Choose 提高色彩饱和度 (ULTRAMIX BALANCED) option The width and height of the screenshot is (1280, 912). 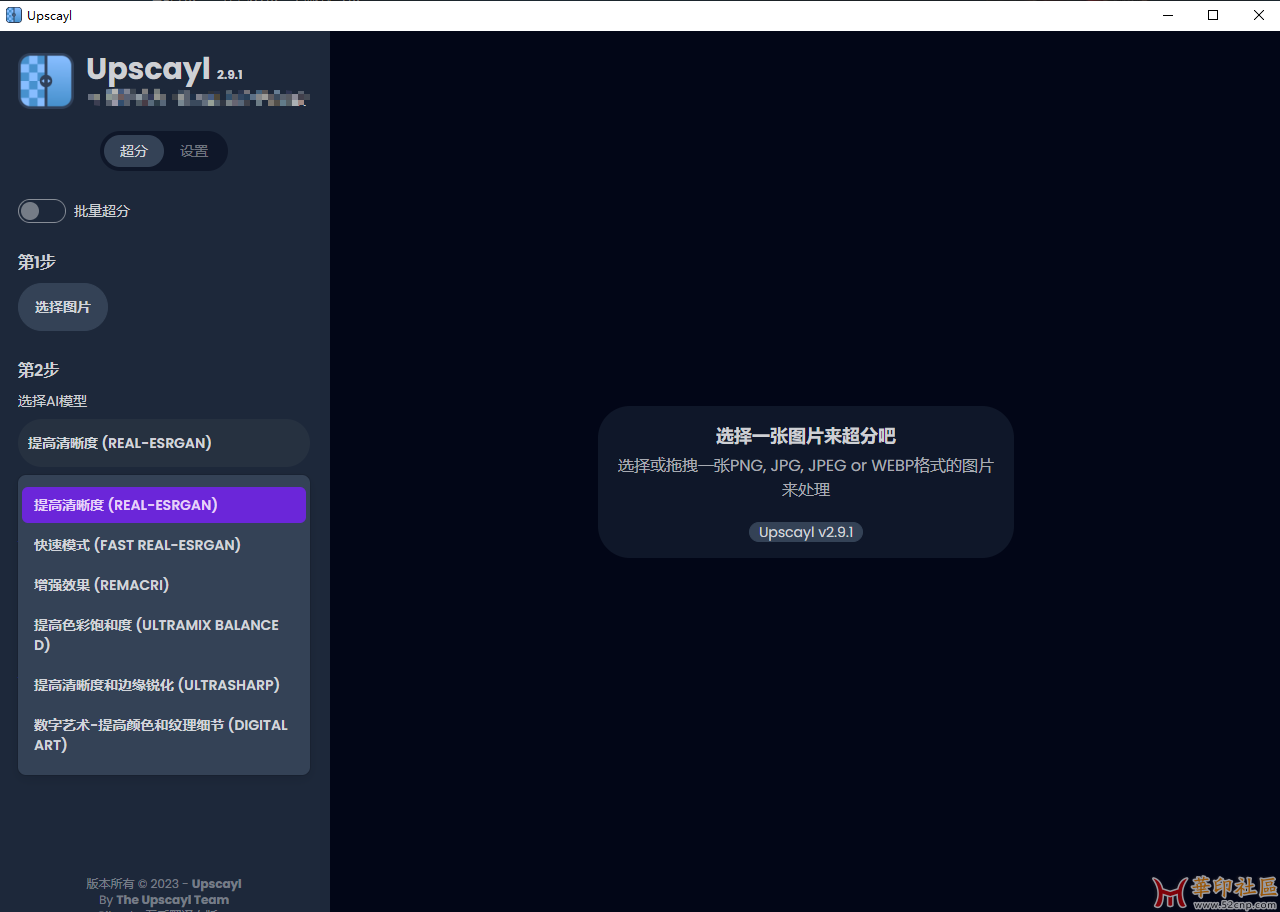(157, 634)
